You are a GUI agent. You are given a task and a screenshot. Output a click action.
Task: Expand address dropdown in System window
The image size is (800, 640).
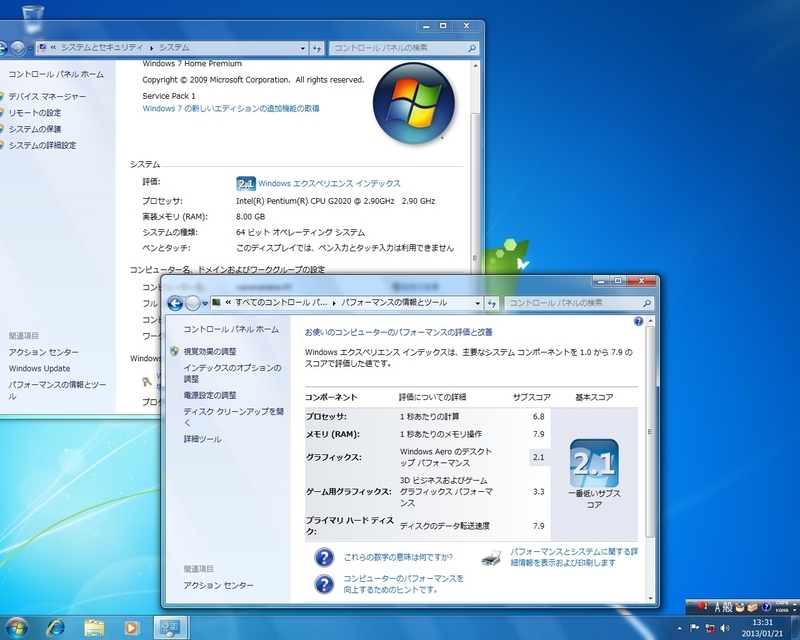coord(303,48)
